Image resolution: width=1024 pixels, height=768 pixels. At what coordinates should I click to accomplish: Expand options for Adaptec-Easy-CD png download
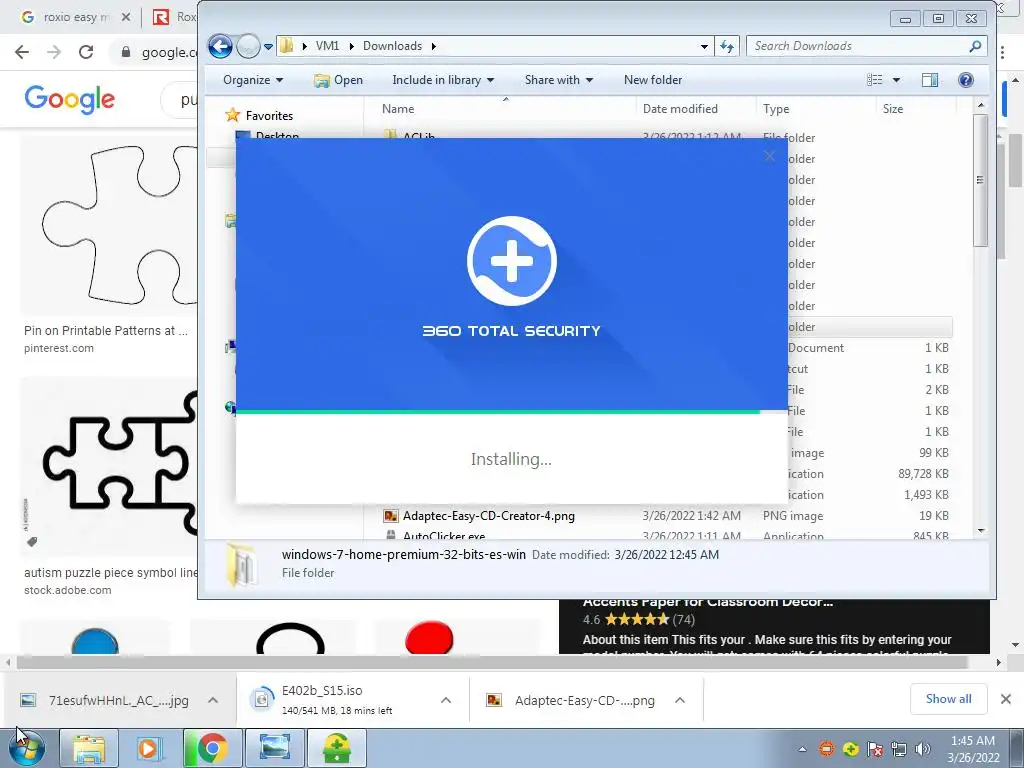(680, 700)
